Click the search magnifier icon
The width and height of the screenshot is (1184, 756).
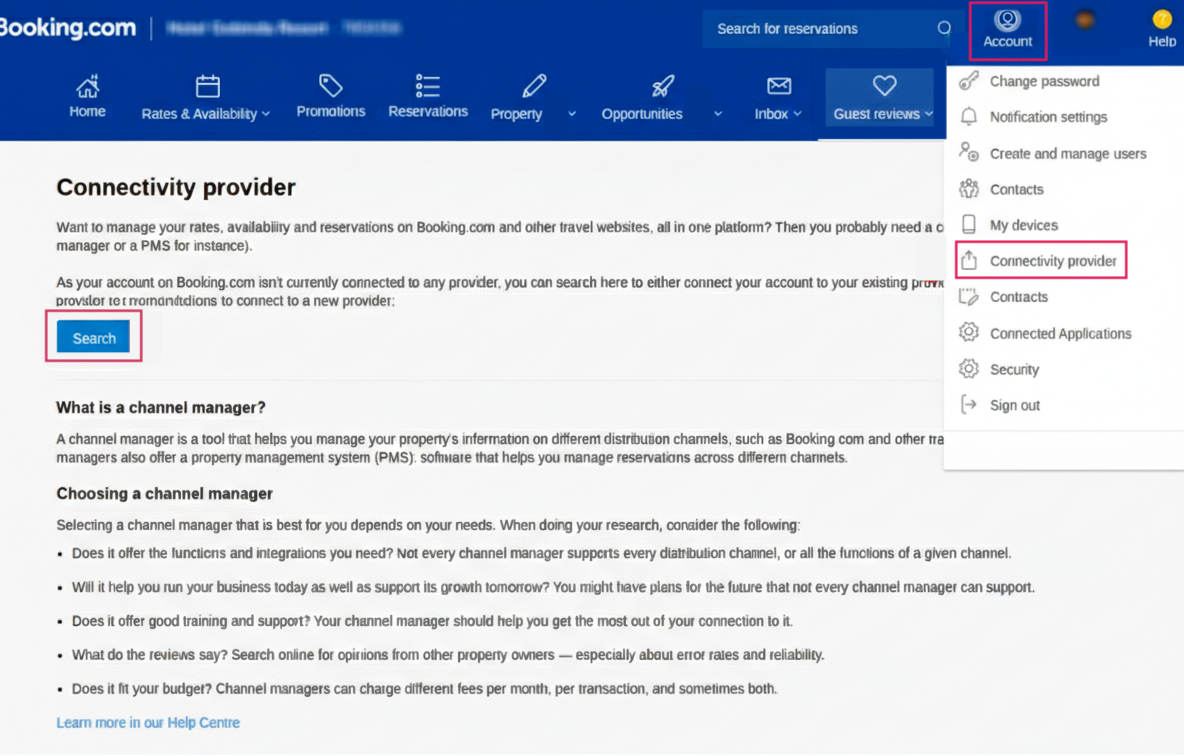(944, 28)
